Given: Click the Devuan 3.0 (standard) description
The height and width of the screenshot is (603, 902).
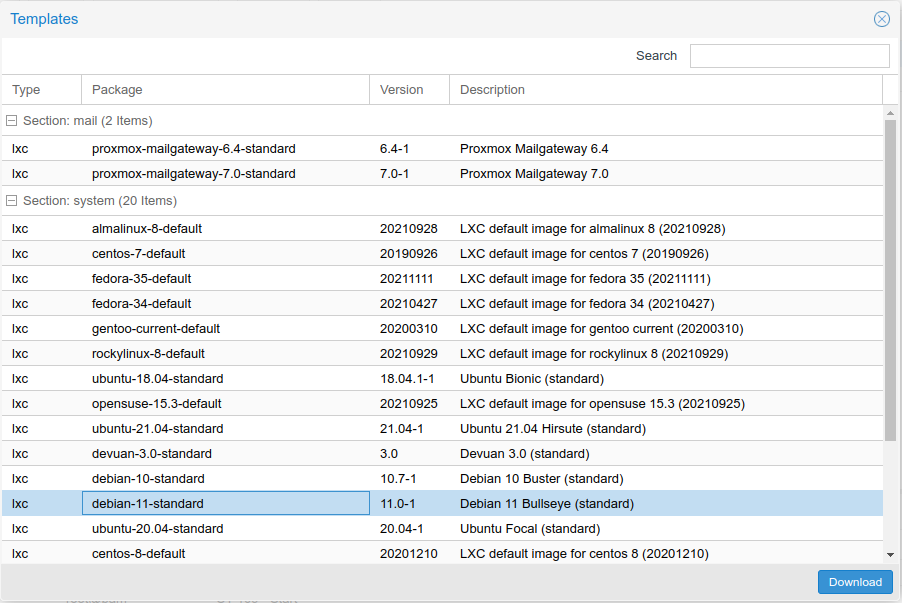Looking at the screenshot, I should click(x=525, y=454).
